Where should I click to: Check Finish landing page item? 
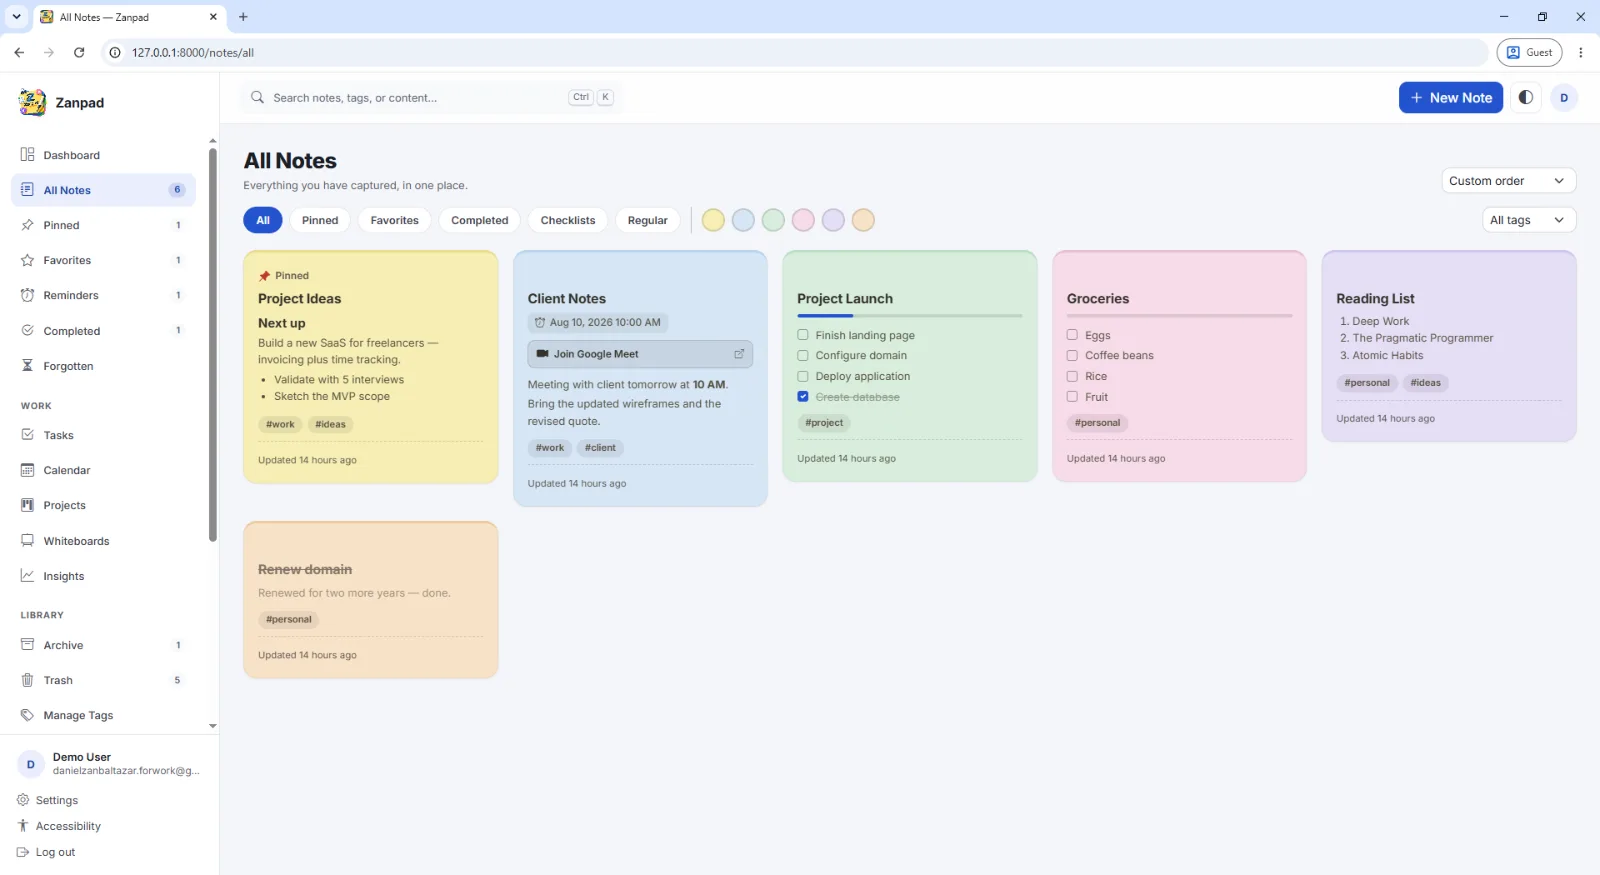tap(802, 335)
